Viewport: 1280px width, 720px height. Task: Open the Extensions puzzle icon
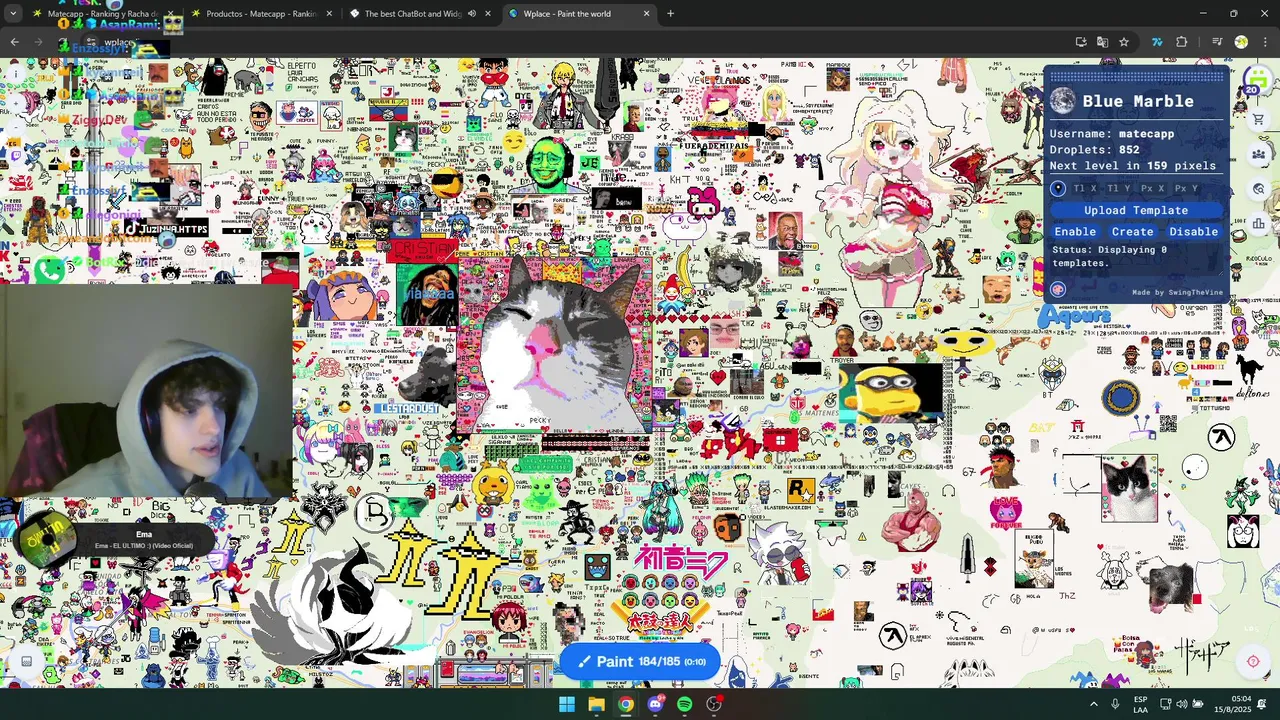coord(1182,42)
